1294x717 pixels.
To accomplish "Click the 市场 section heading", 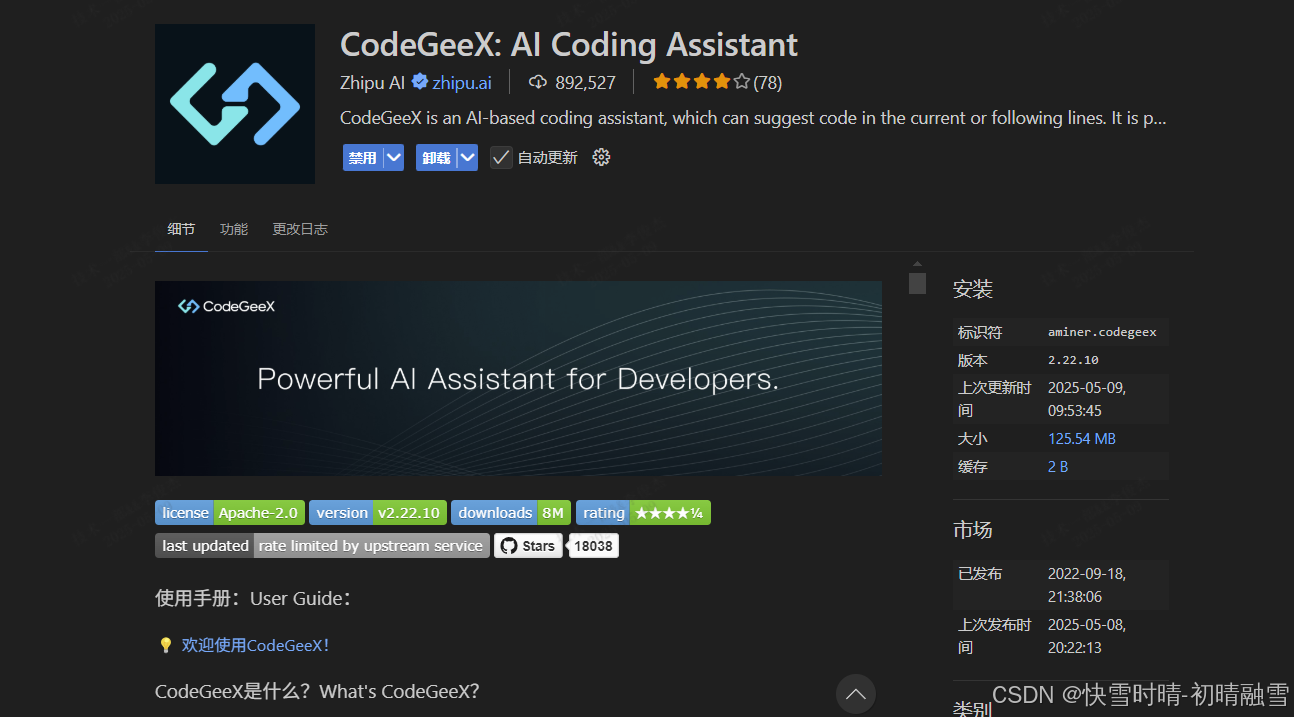I will pyautogui.click(x=973, y=529).
